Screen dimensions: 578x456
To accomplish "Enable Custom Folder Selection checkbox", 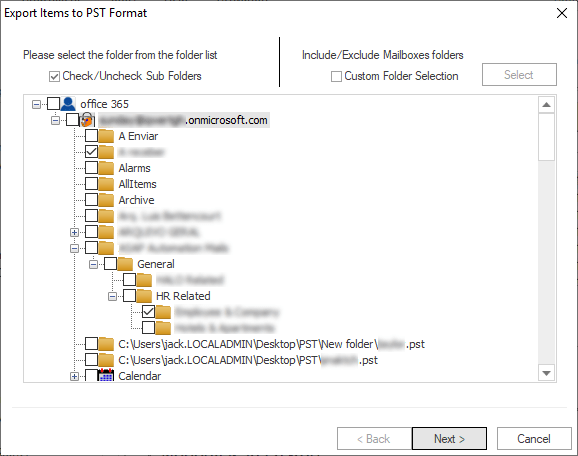I will coord(336,76).
